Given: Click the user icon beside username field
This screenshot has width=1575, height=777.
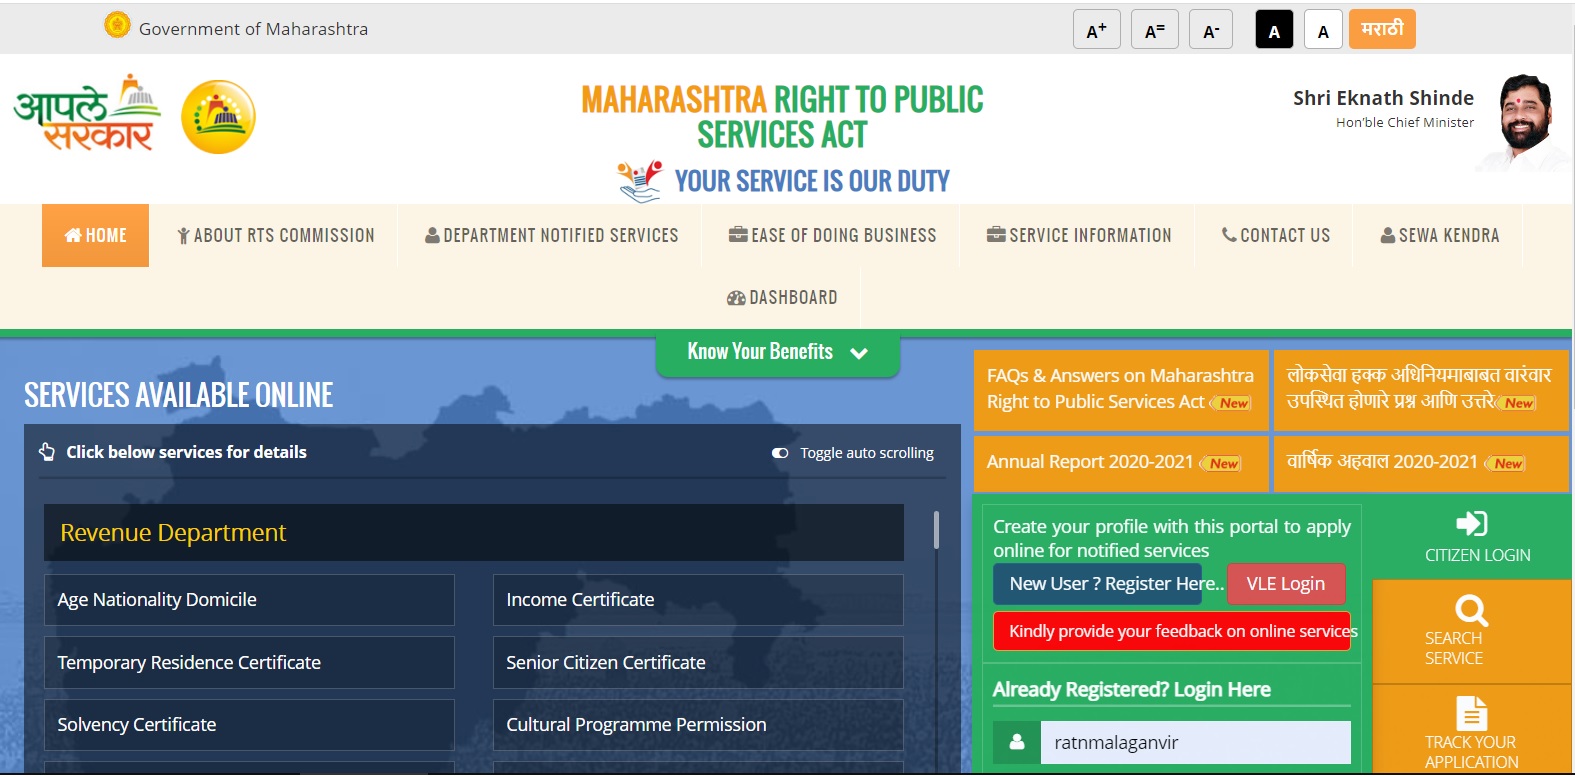Looking at the screenshot, I should 1017,742.
